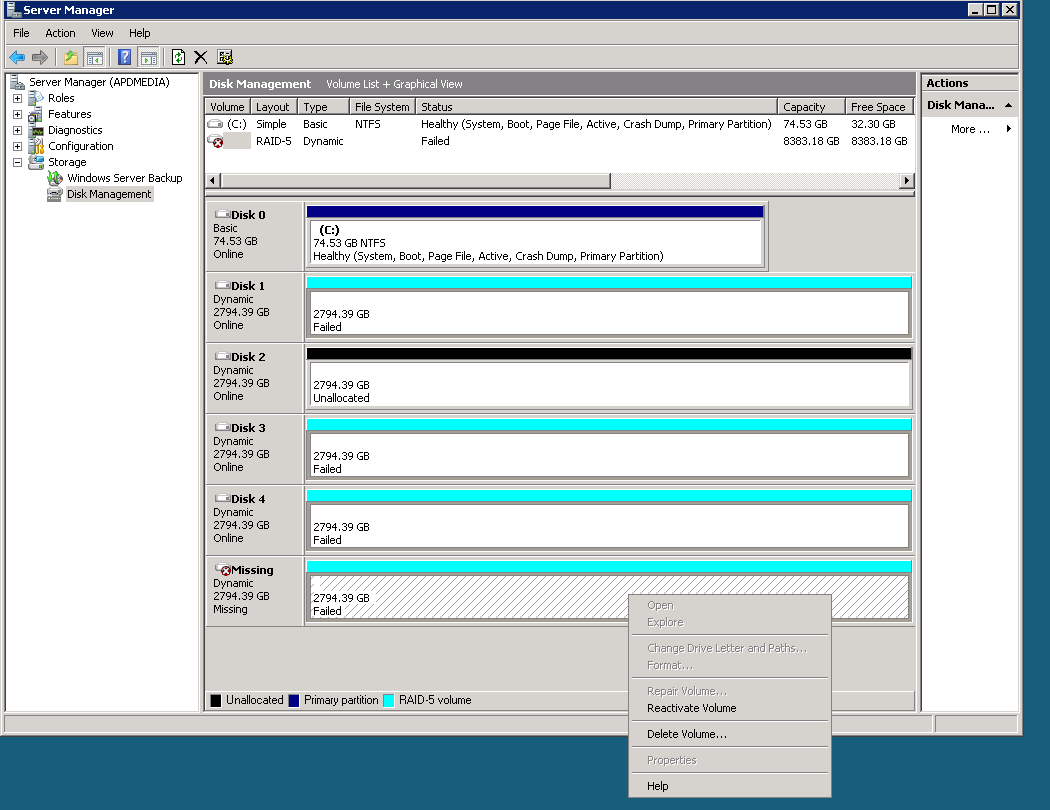Open the View menu

102,33
